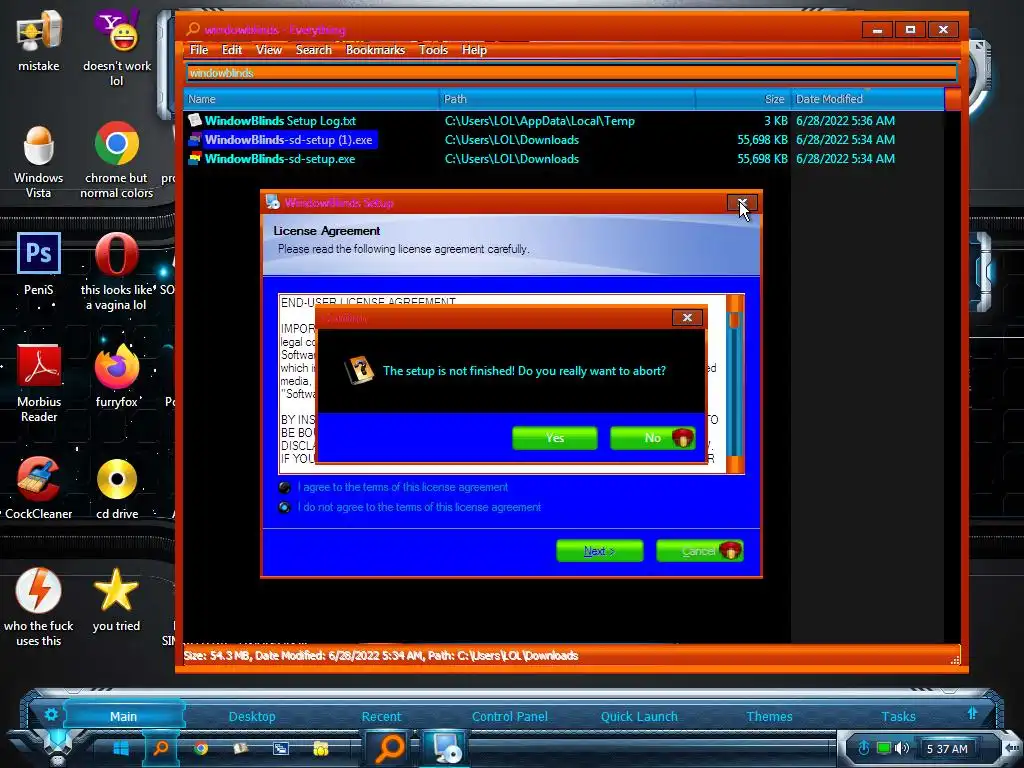1024x768 pixels.
Task: Close the abort confirmation dialog
Action: 687,317
